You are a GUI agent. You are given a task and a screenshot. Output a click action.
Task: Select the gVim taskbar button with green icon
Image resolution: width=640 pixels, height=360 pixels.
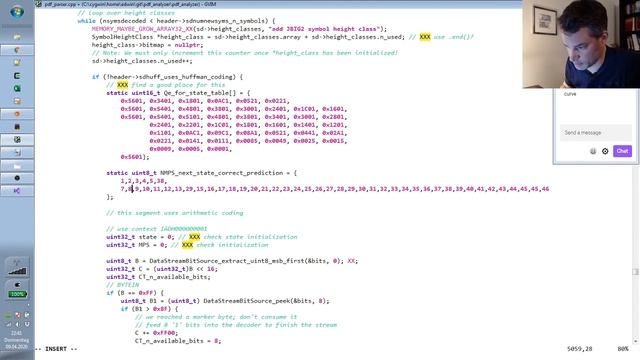tap(17, 140)
